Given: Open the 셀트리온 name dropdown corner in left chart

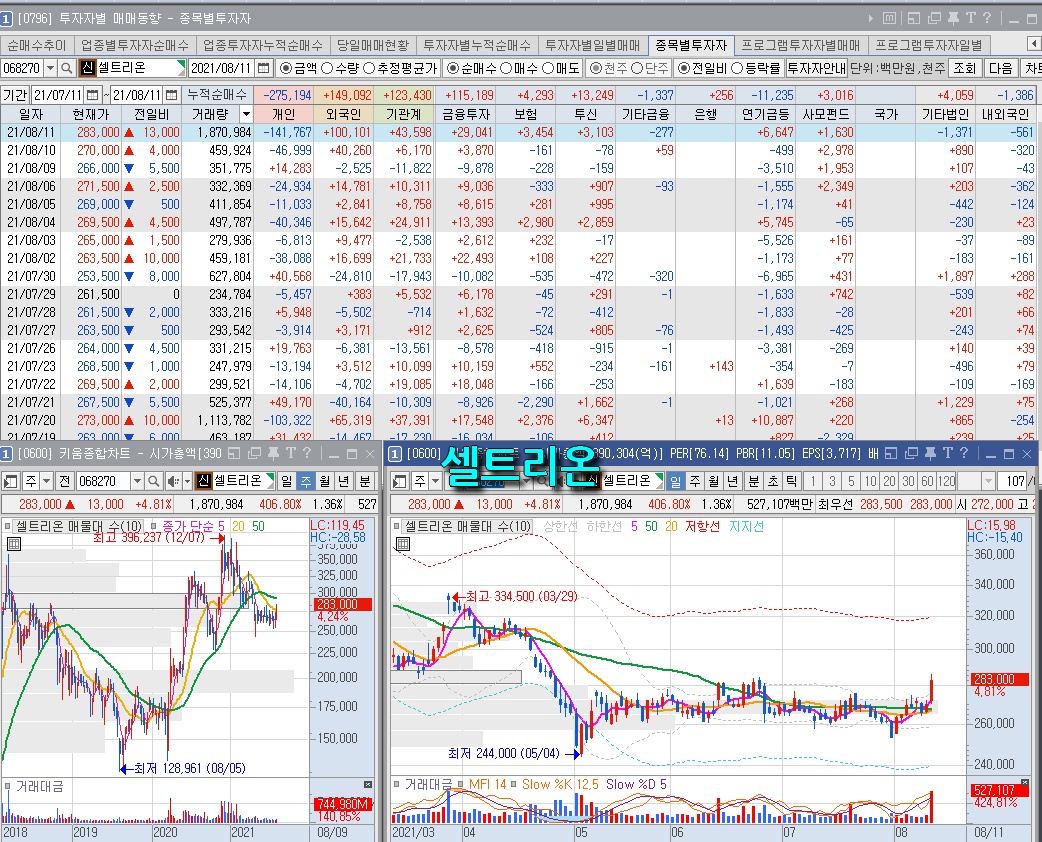Looking at the screenshot, I should (x=270, y=476).
